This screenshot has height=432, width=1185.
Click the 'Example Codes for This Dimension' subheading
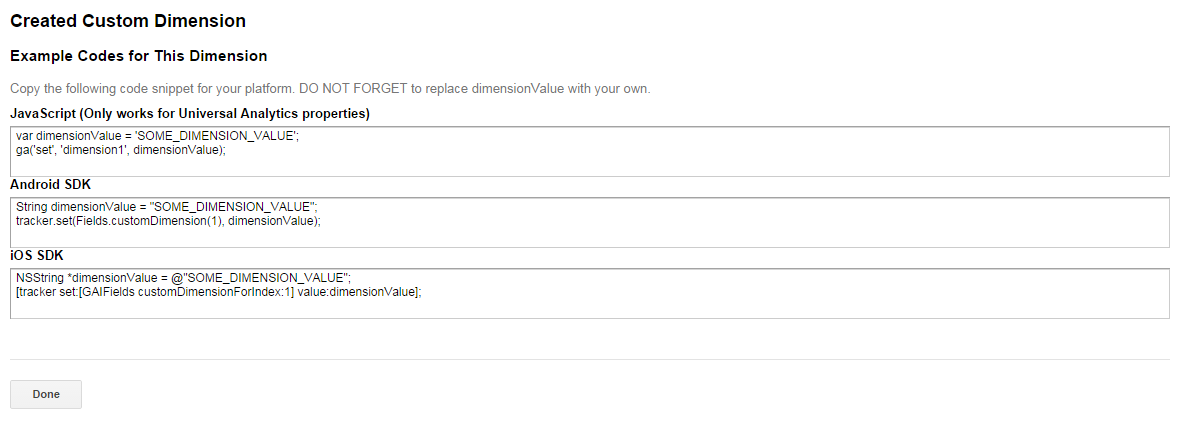point(138,57)
